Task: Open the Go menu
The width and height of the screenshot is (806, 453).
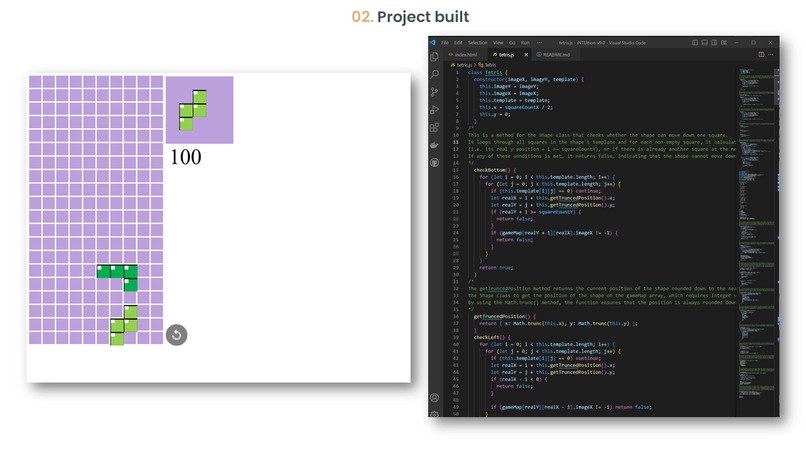Action: 512,43
